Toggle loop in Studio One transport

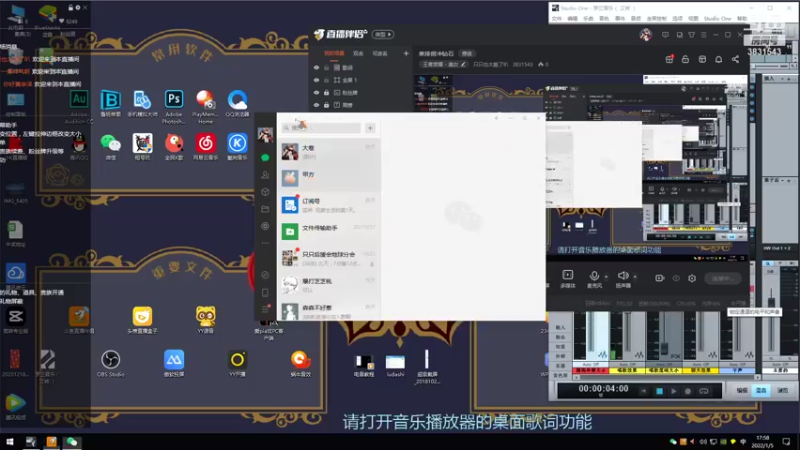tap(704, 391)
